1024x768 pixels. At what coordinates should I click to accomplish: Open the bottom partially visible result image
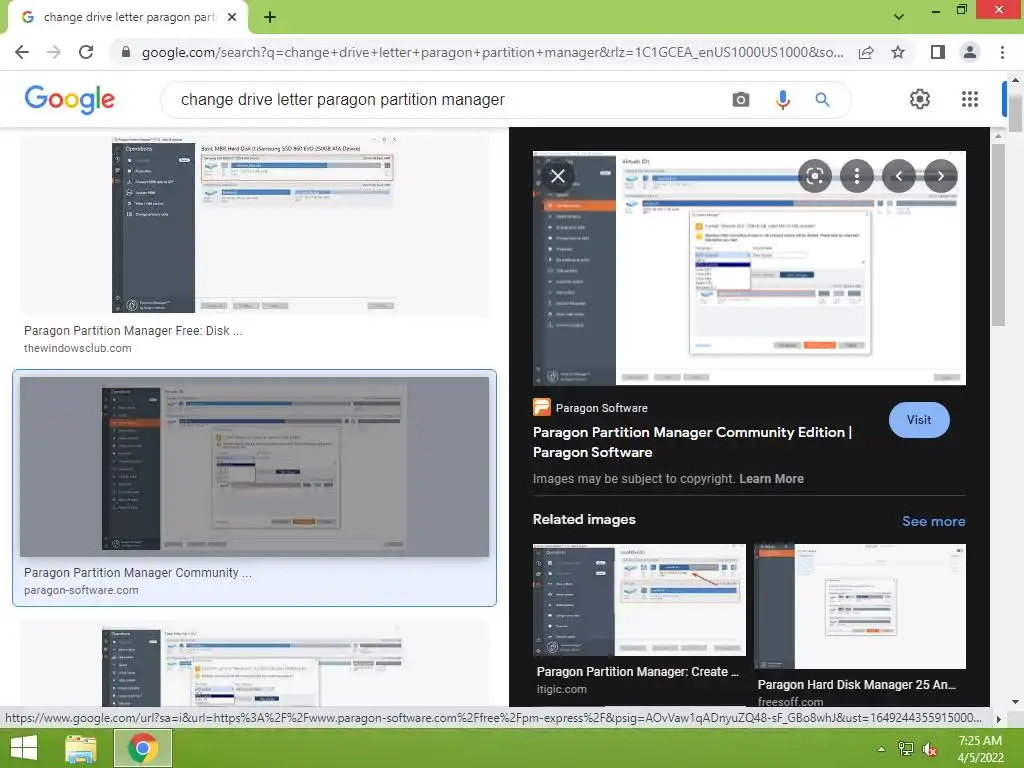(x=254, y=663)
